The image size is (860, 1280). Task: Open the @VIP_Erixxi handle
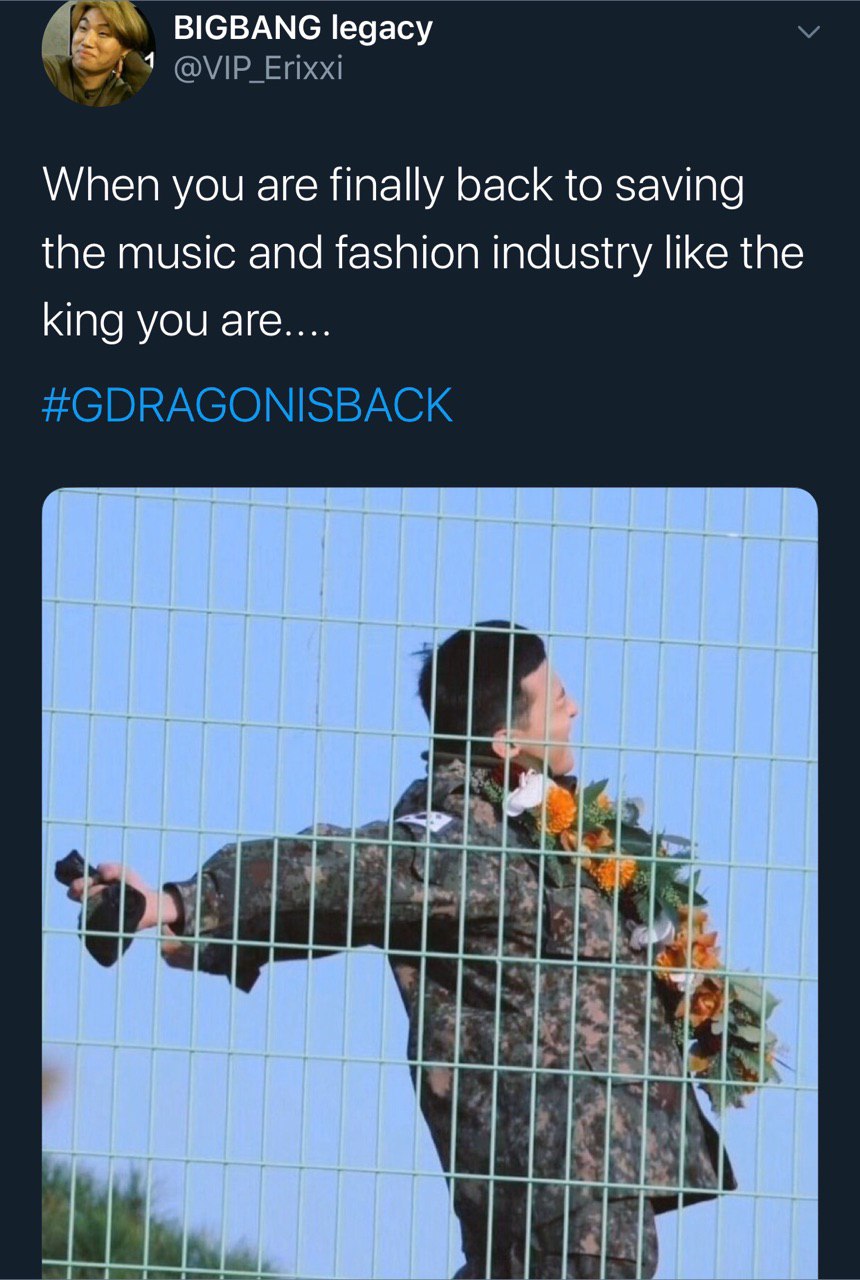[x=258, y=69]
